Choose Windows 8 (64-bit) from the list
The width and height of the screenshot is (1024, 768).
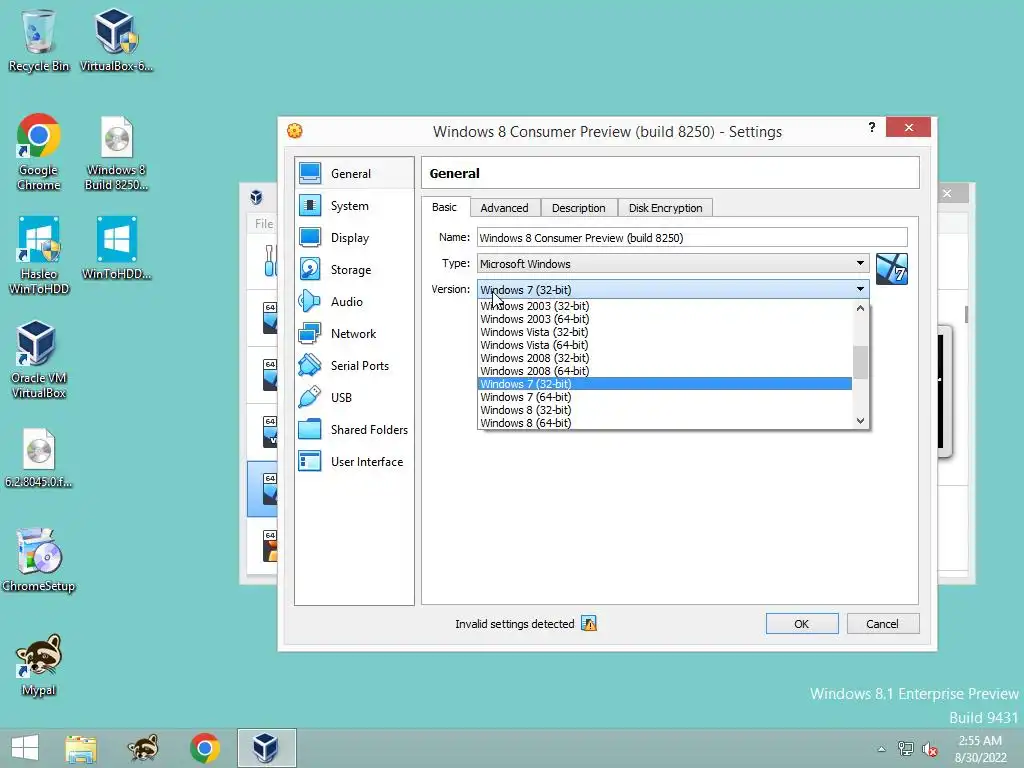[x=664, y=423]
